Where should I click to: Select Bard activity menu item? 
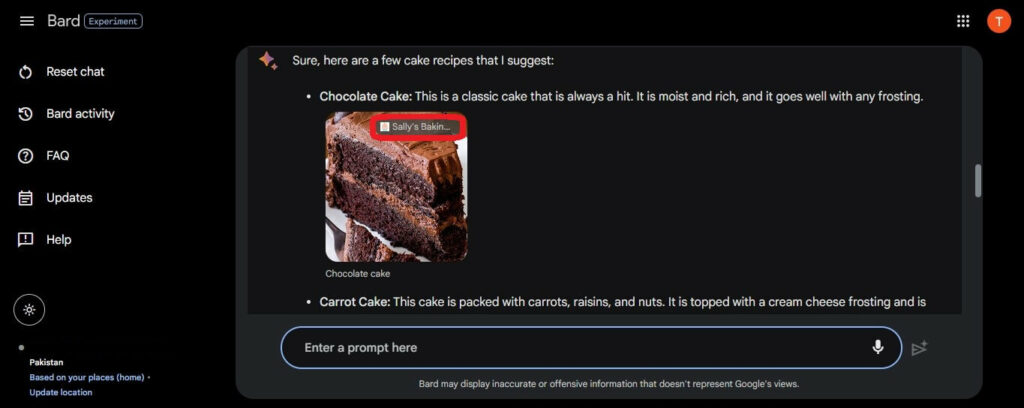point(80,114)
